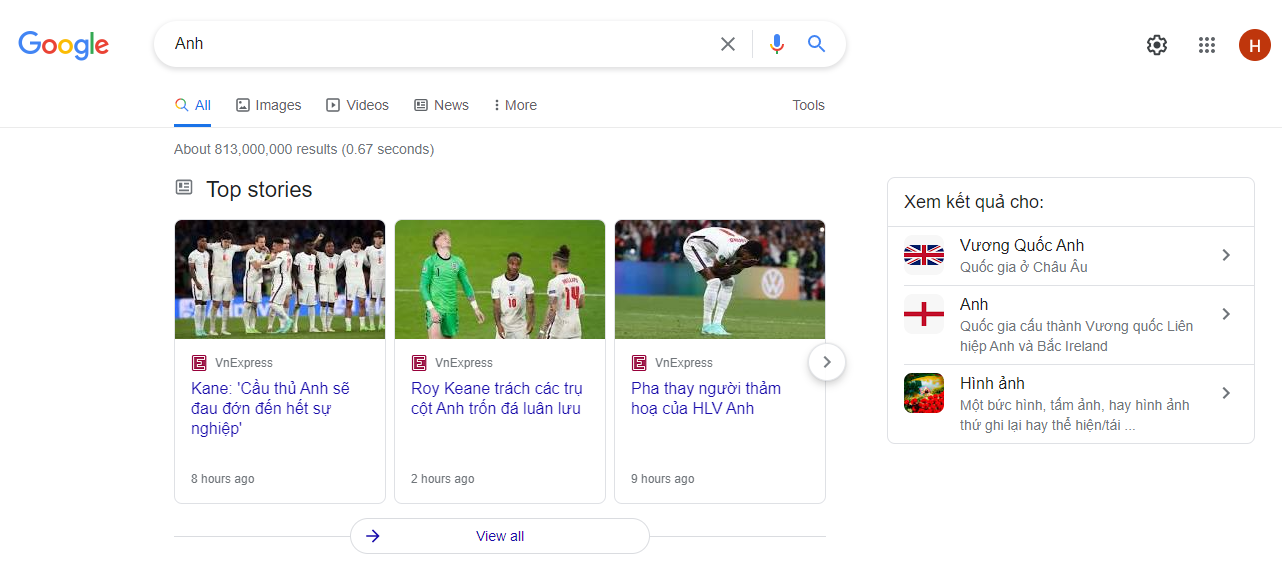Open the account avatar 'H'

click(x=1254, y=45)
